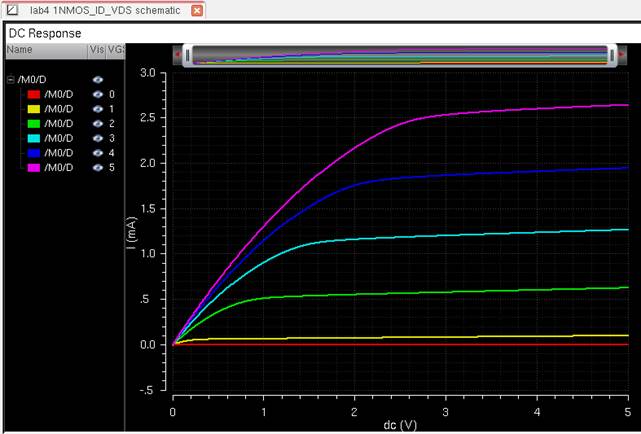
Task: Toggle visibility of the /M0/D parent group
Action: (x=98, y=78)
